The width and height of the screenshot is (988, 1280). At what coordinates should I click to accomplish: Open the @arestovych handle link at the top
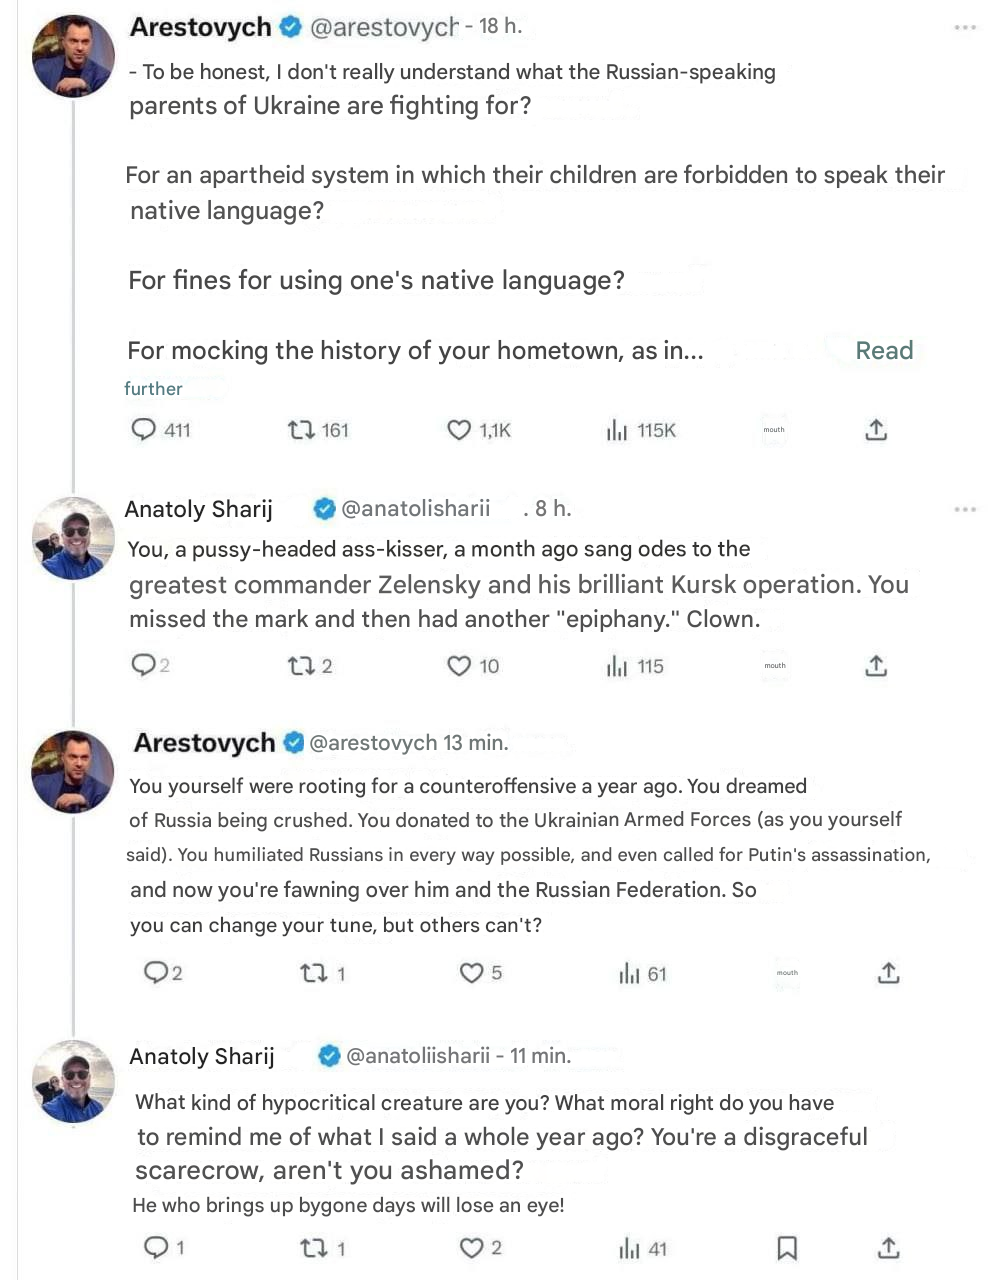tap(384, 27)
